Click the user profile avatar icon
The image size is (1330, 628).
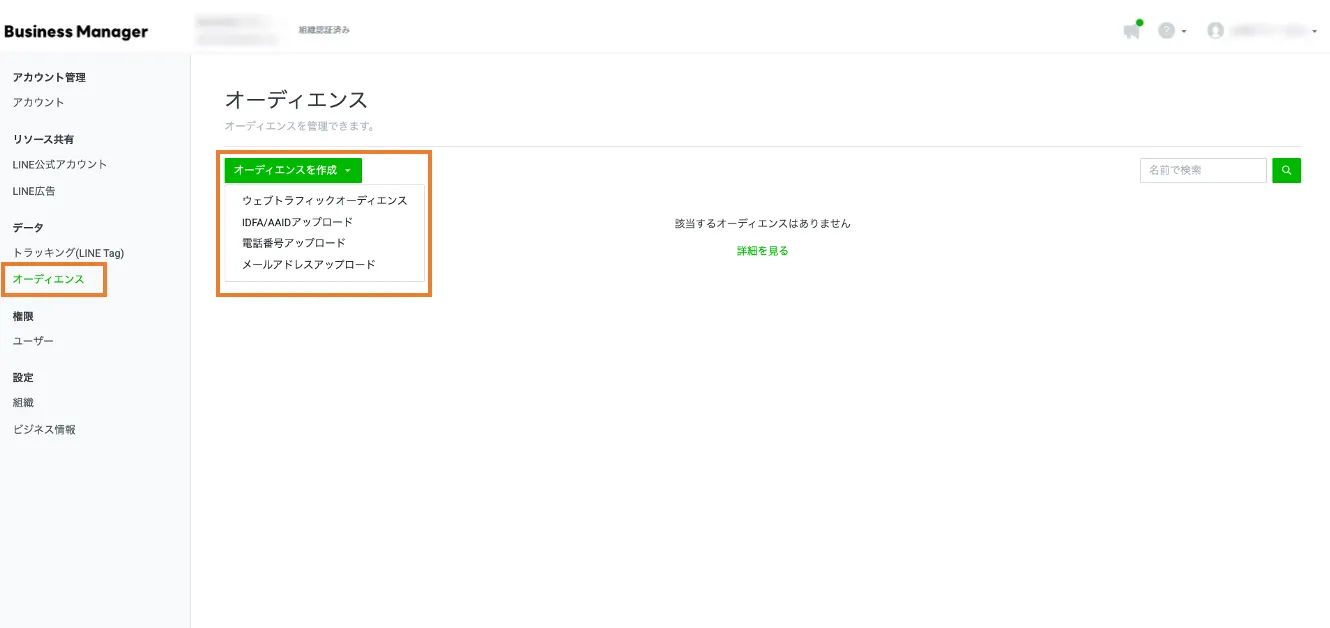pyautogui.click(x=1215, y=31)
